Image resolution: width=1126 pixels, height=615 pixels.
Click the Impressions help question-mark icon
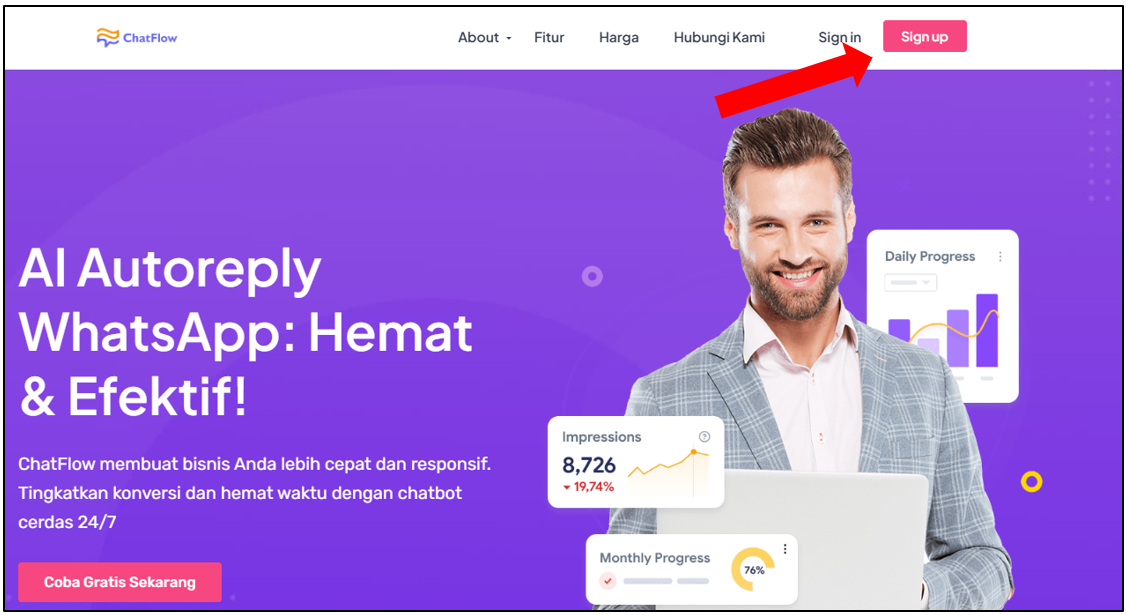(x=704, y=437)
